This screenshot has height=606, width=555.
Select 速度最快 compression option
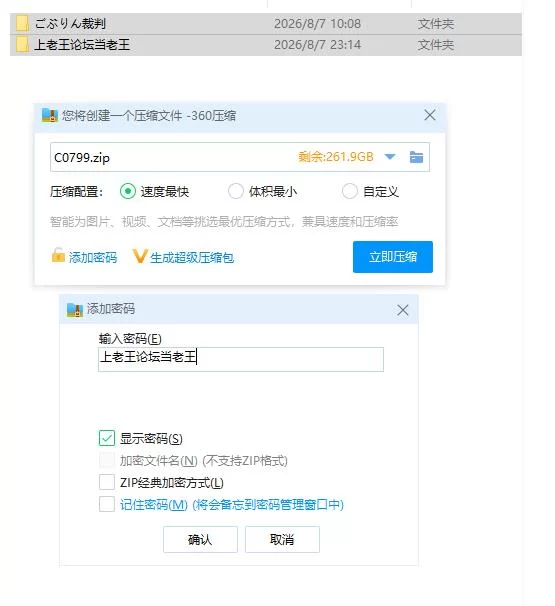128,191
